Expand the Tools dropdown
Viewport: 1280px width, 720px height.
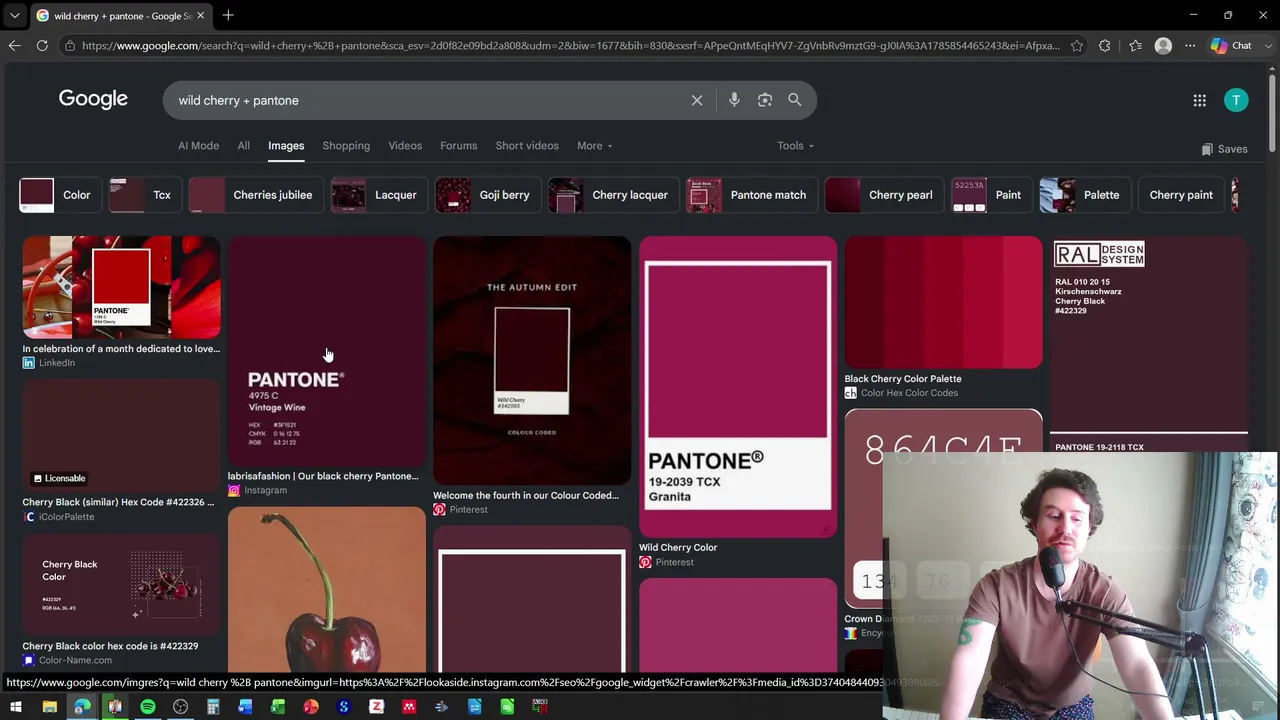click(796, 146)
